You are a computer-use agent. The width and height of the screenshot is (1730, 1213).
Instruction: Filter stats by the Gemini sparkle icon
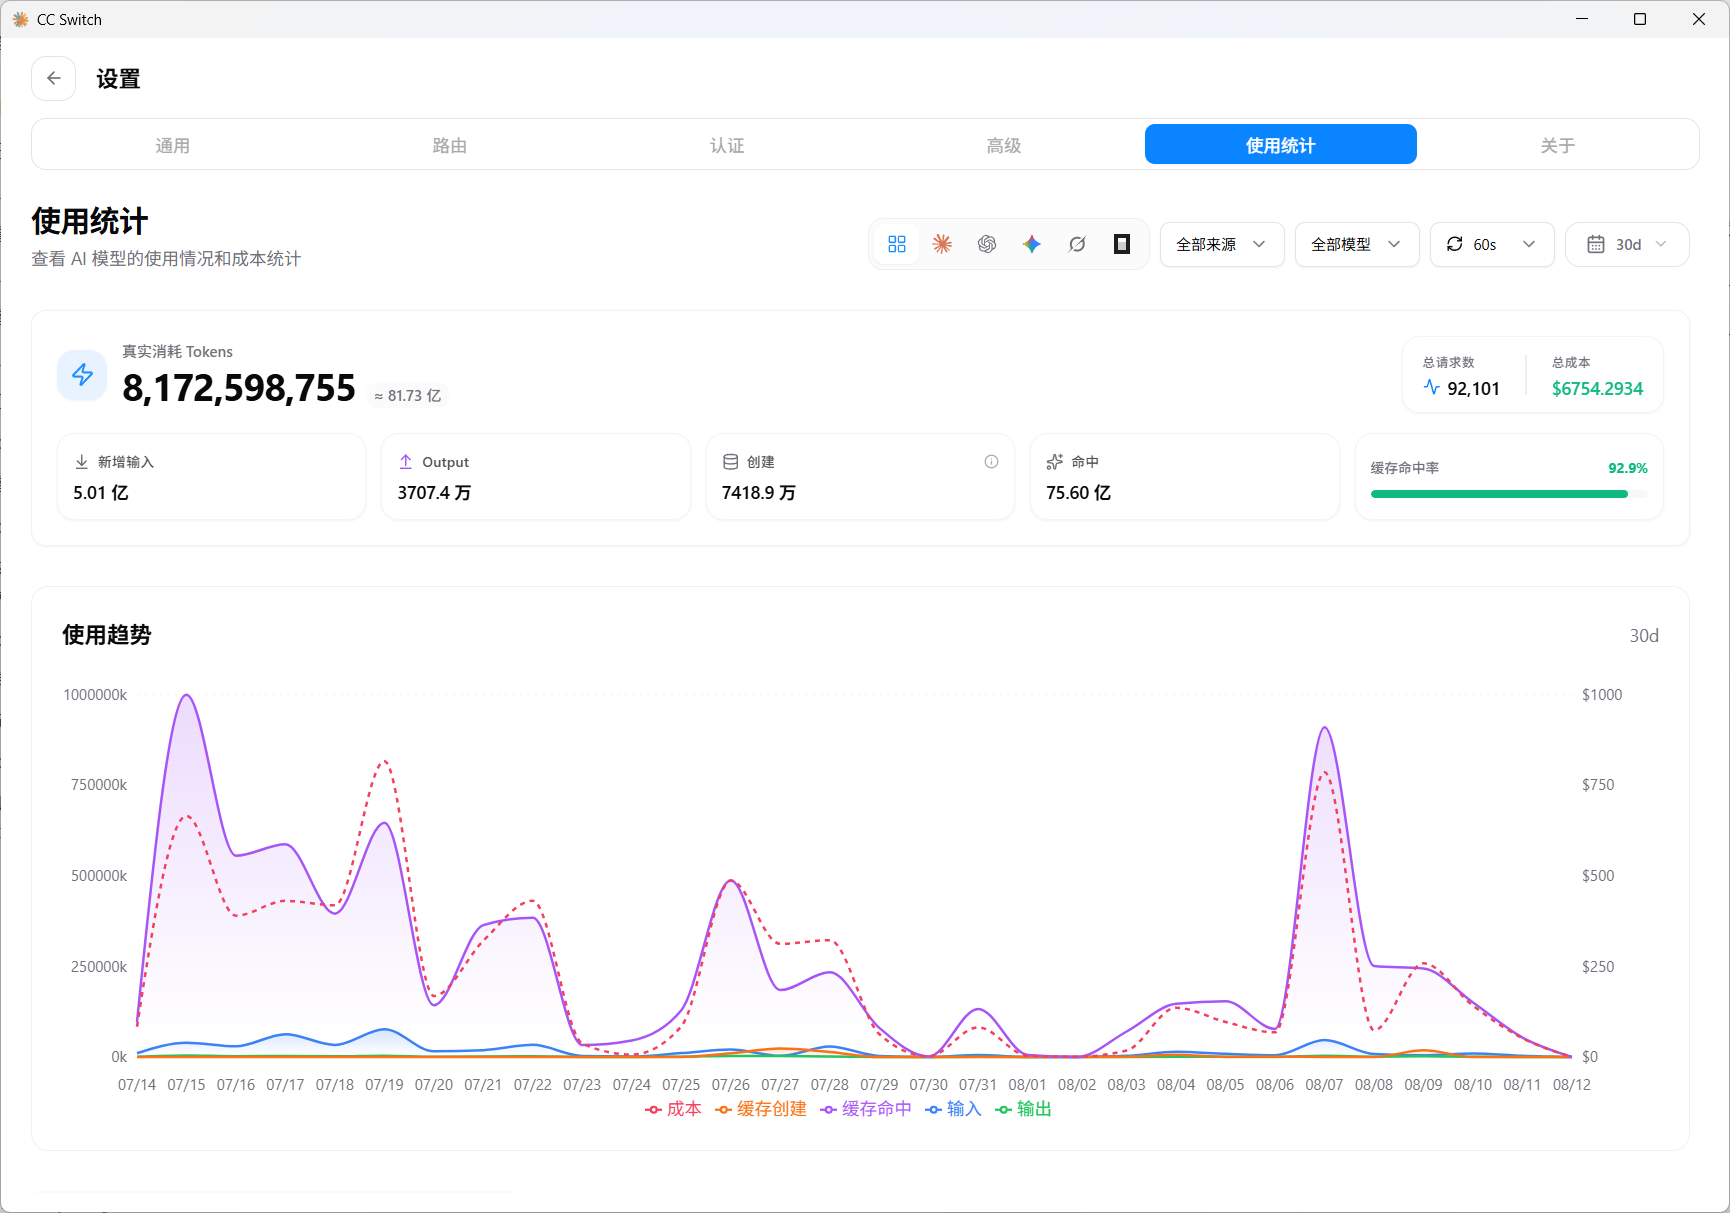[x=1032, y=244]
